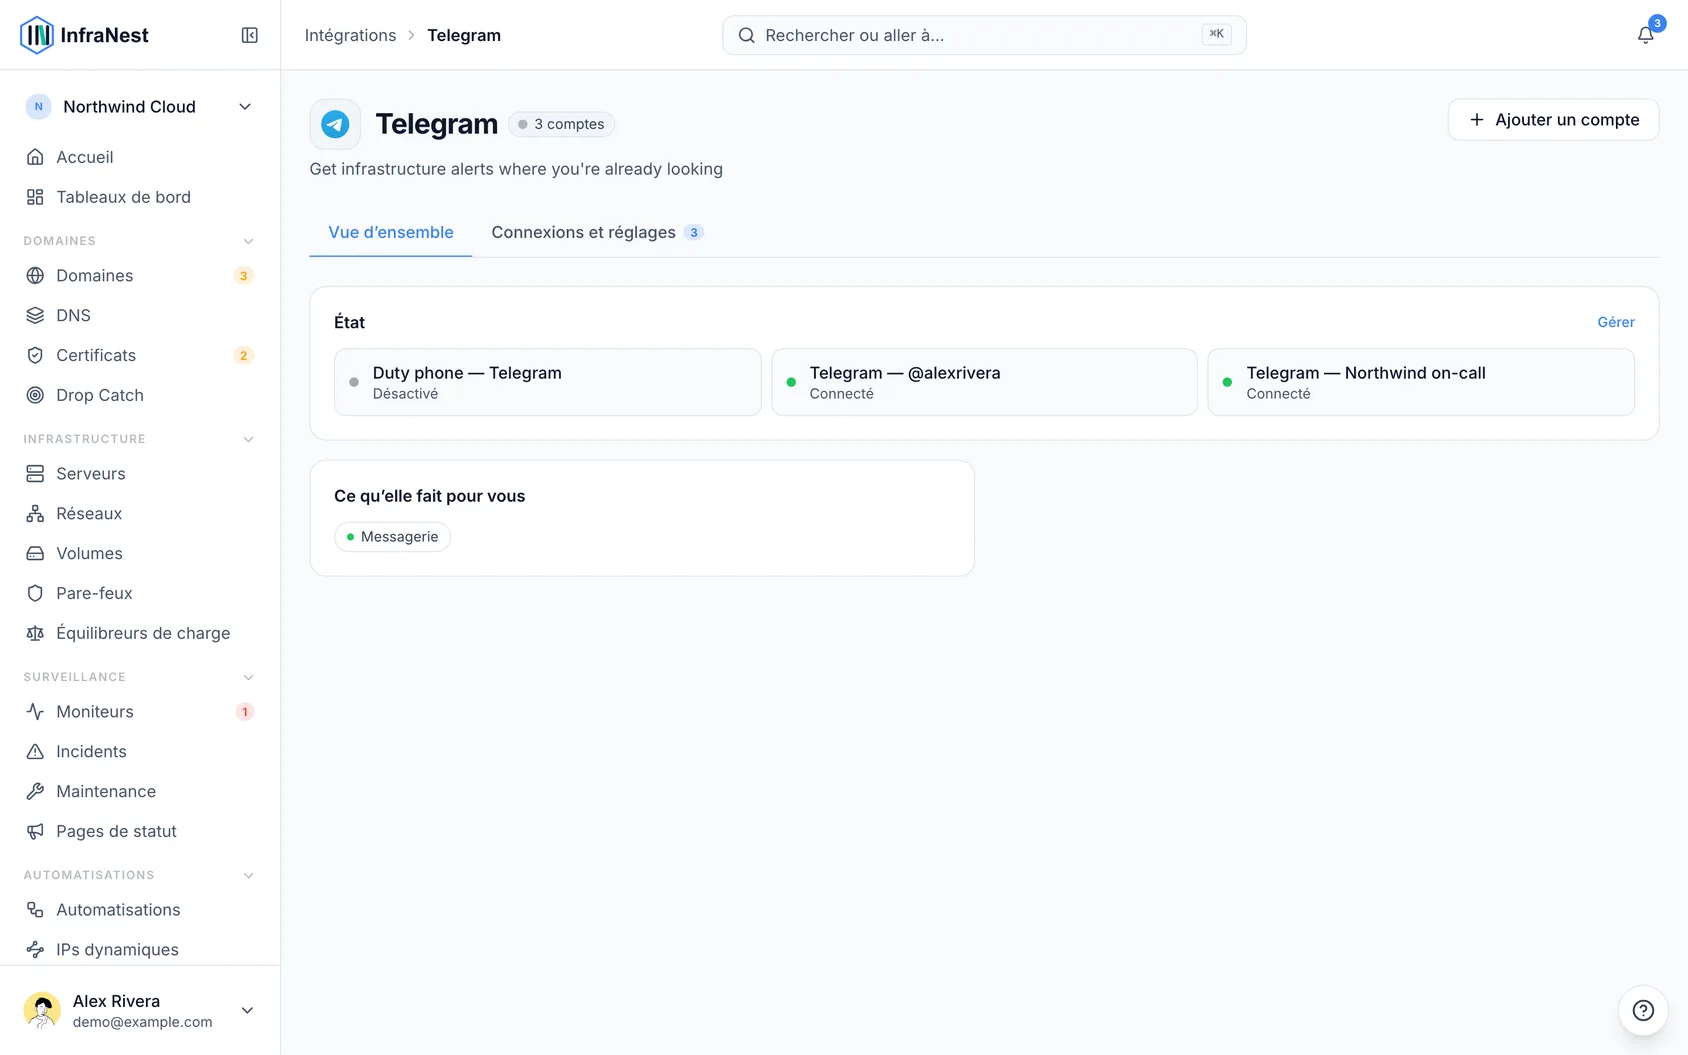Switch to Connexions et réglages tab
The image size is (1688, 1055).
coord(597,232)
